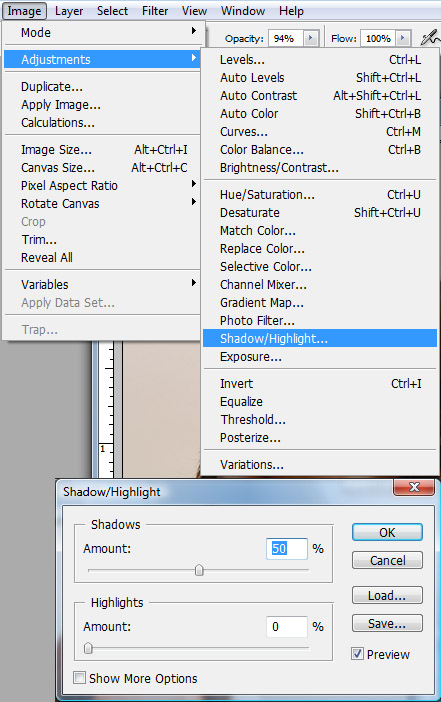
Task: Click the Highlights Amount input field
Action: tap(287, 627)
